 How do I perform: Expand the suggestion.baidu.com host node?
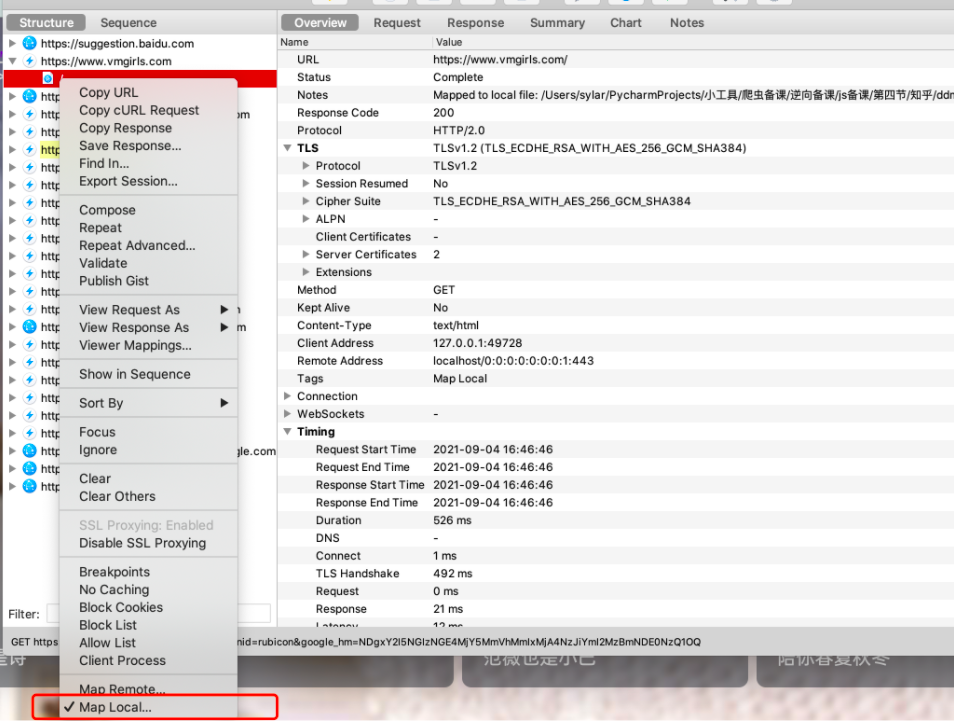(12, 43)
